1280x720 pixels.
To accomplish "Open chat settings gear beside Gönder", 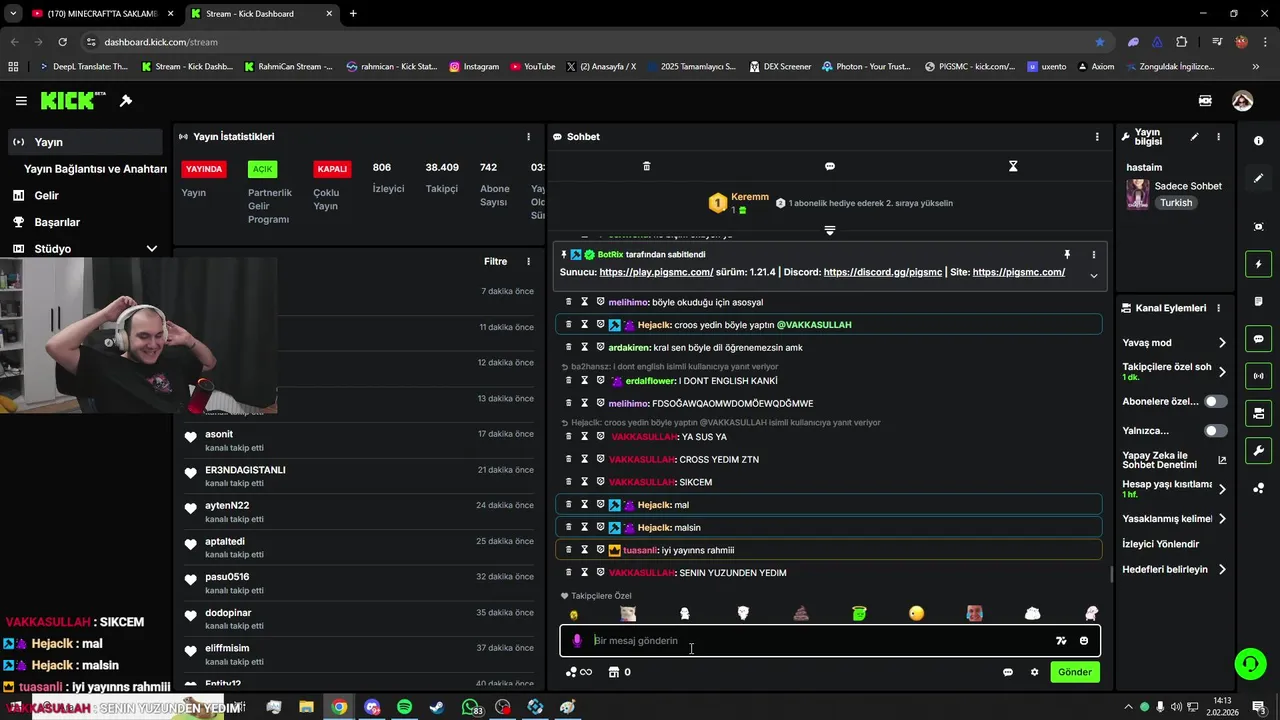I will pos(1034,672).
